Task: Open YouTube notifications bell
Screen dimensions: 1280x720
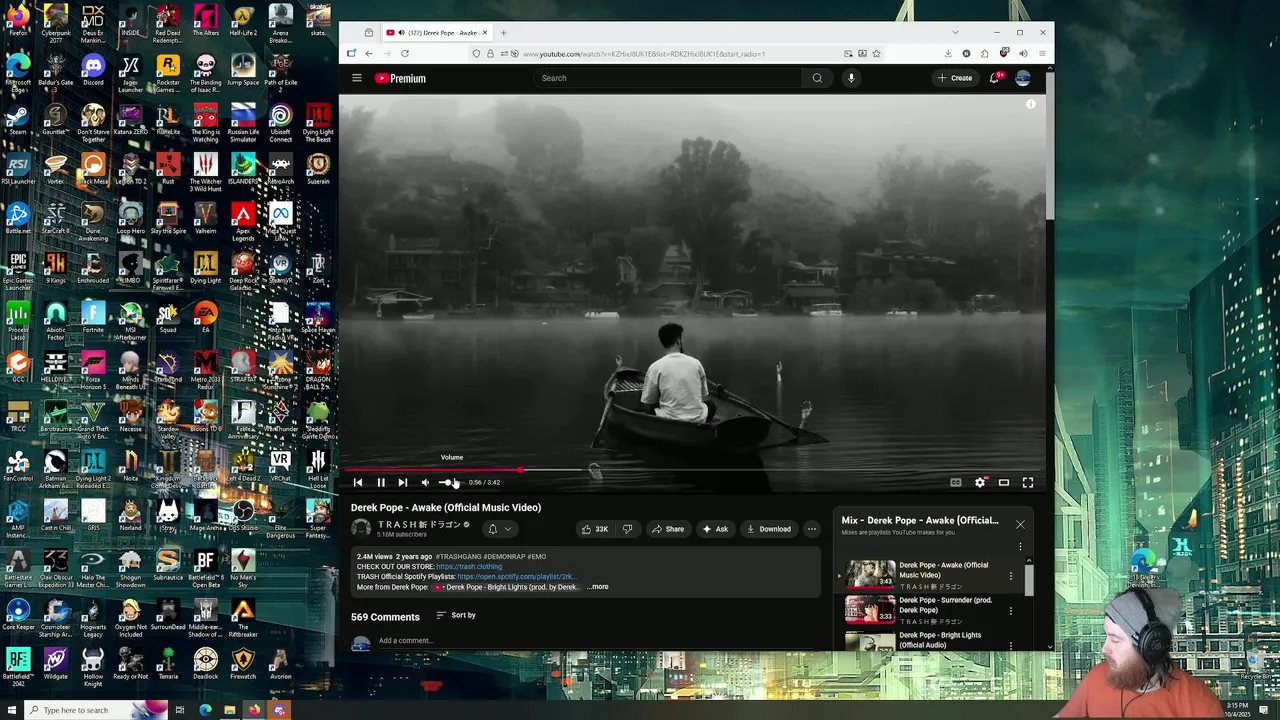Action: click(x=994, y=78)
